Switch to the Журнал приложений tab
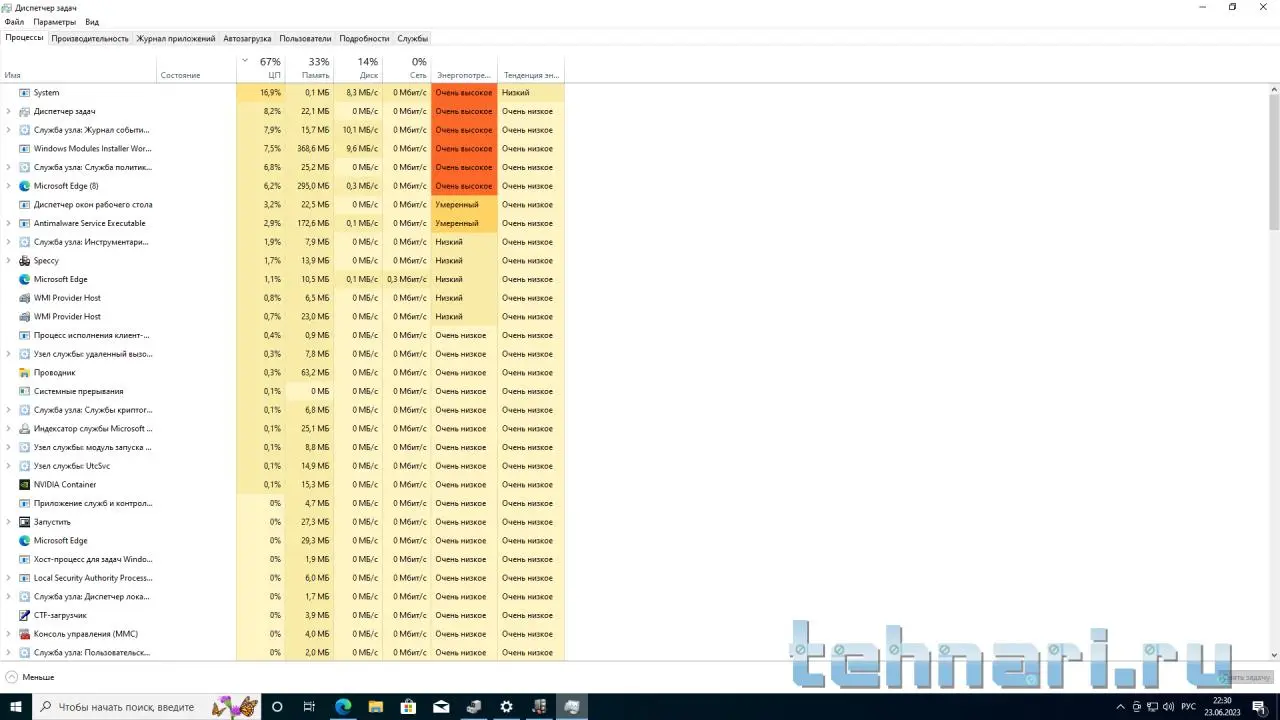 point(176,39)
